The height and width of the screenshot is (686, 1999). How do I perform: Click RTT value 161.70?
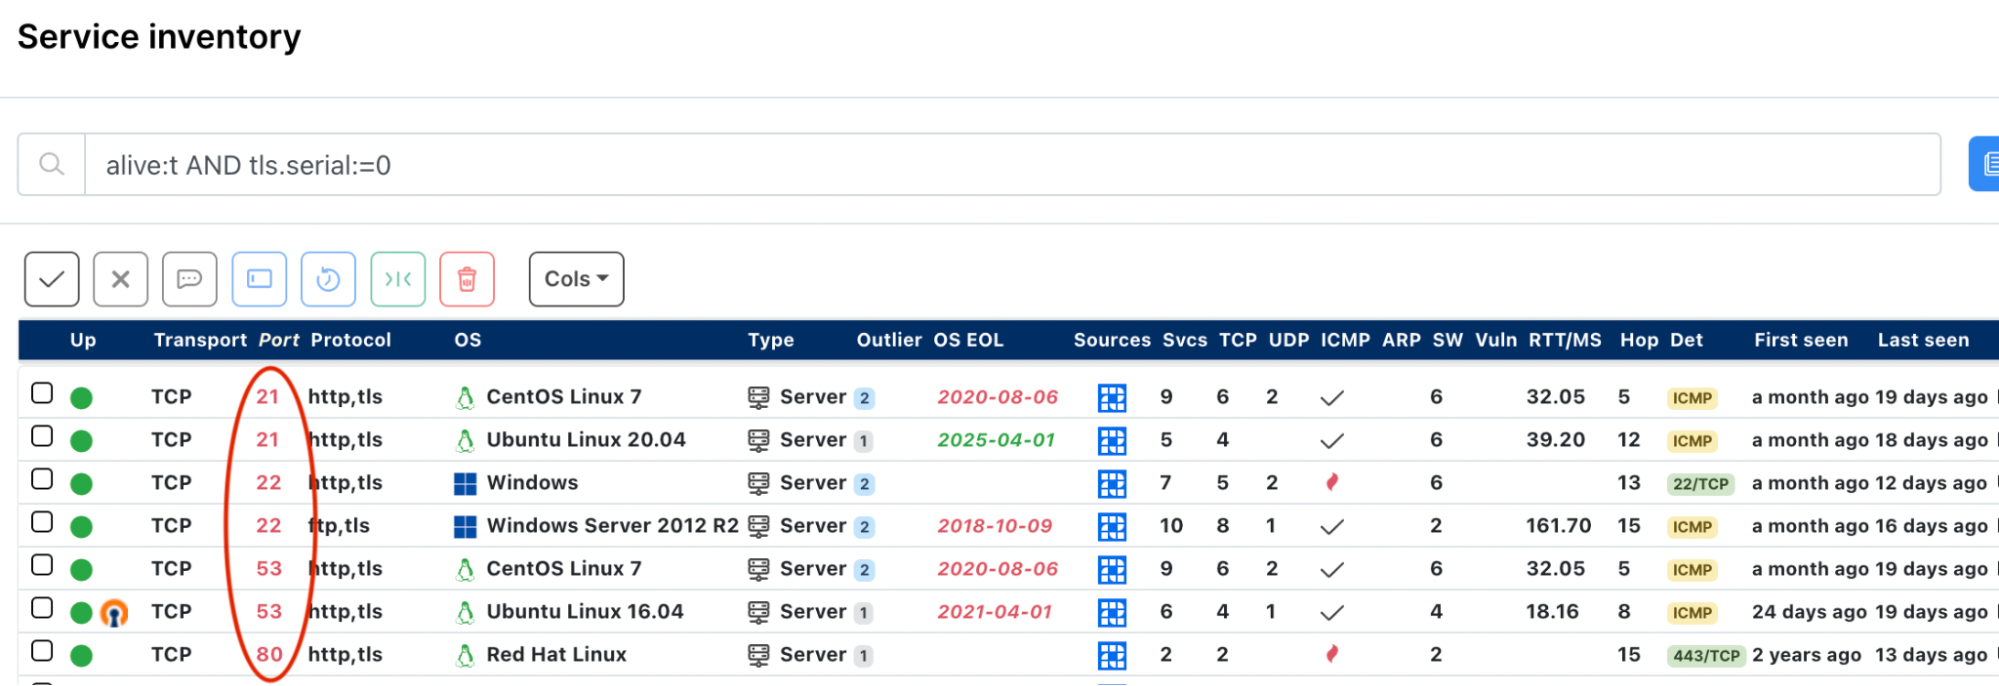click(1559, 526)
